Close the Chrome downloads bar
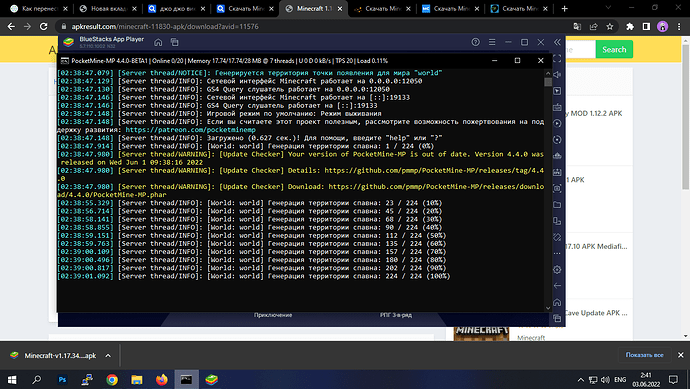 [x=681, y=355]
